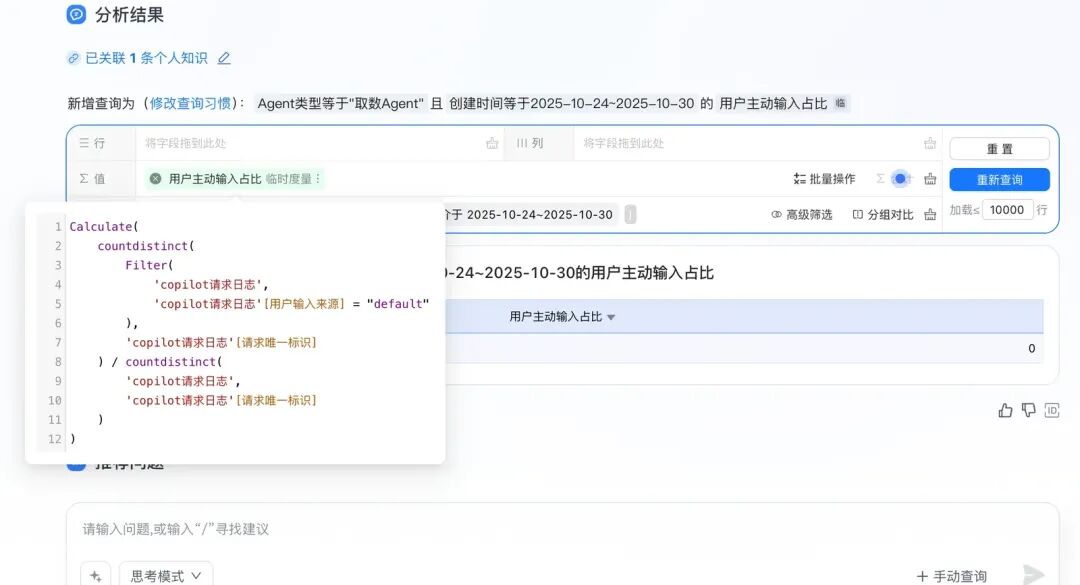Click the ID icon next to thumbs down
The image size is (1080, 585).
[x=1052, y=411]
